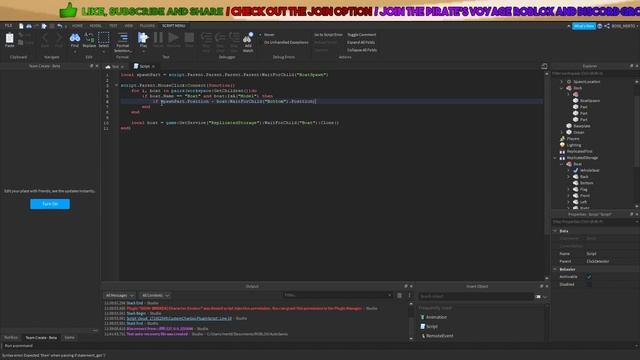Viewport: 640px width, 360px height.
Task: Select the SCRIPT MENU ribbon tab
Action: click(x=173, y=26)
